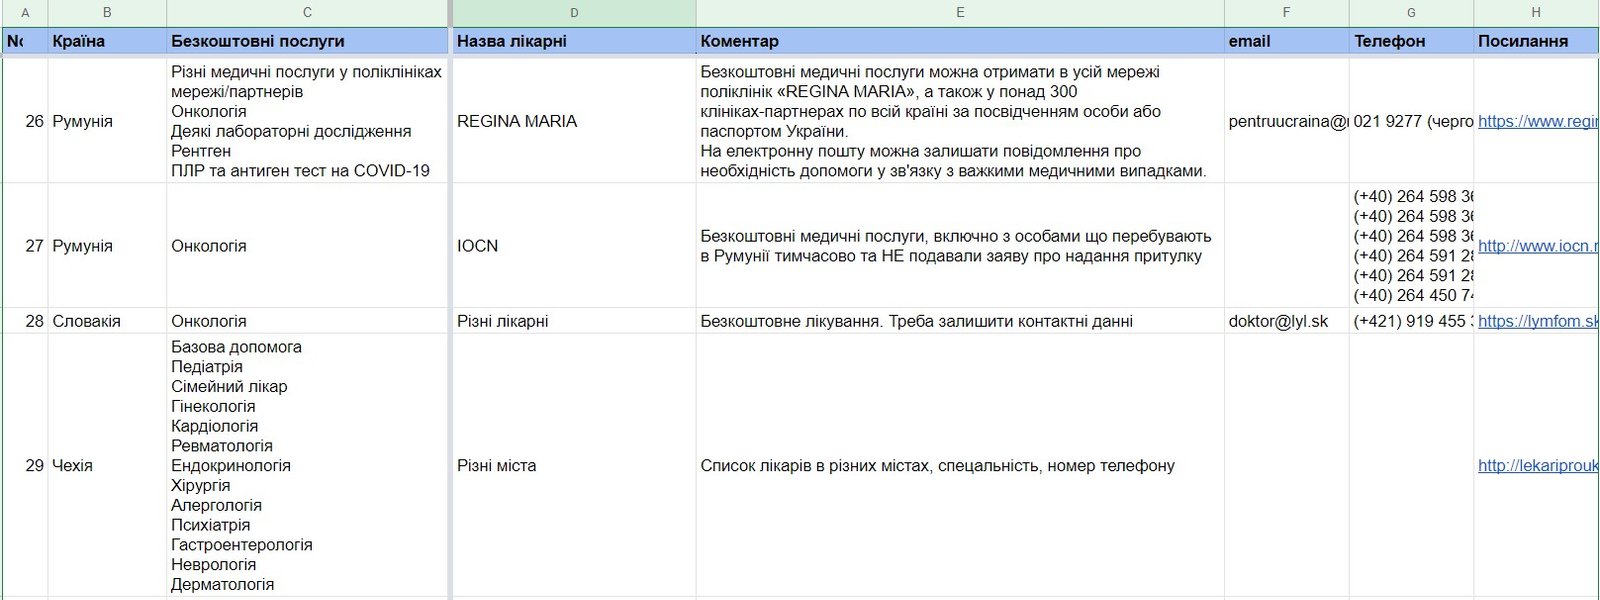Click number cell 26
1600x600 pixels.
25,121
